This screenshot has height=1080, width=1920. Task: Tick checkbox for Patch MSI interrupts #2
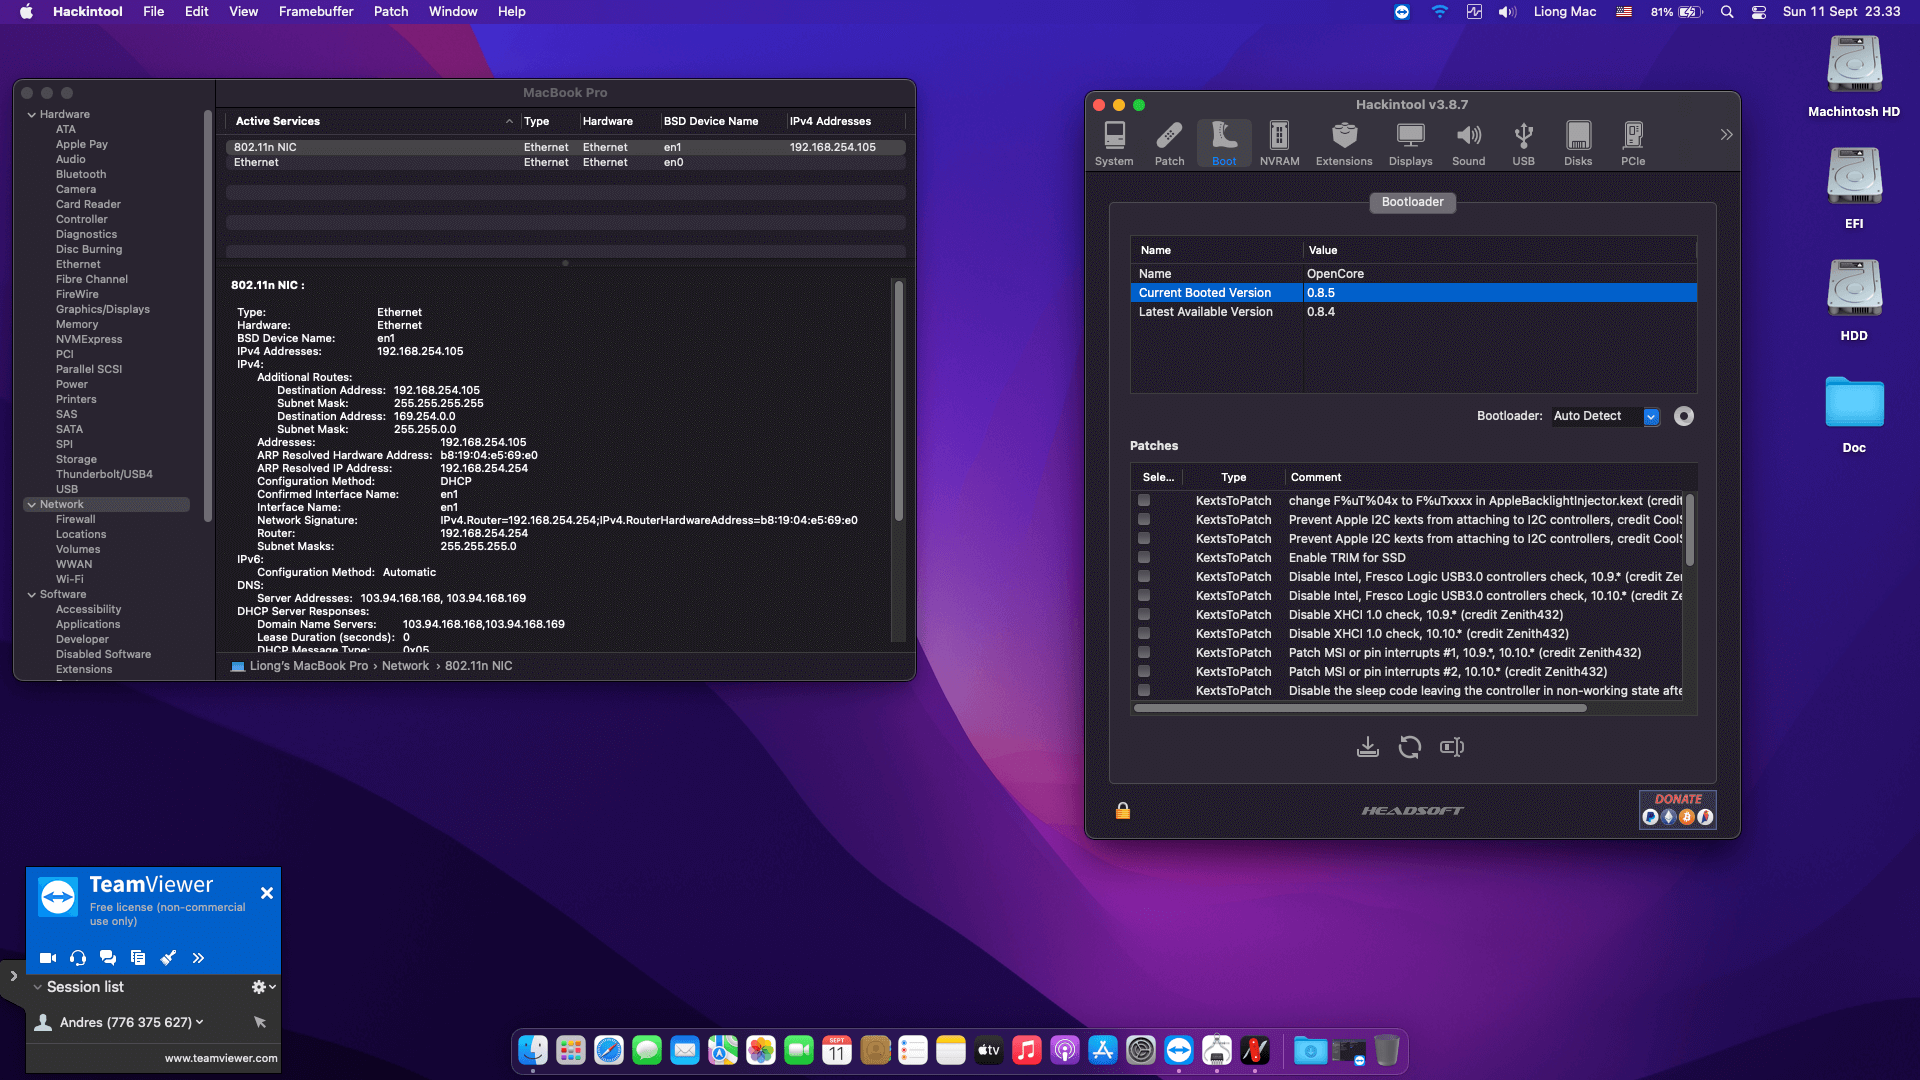tap(1144, 672)
